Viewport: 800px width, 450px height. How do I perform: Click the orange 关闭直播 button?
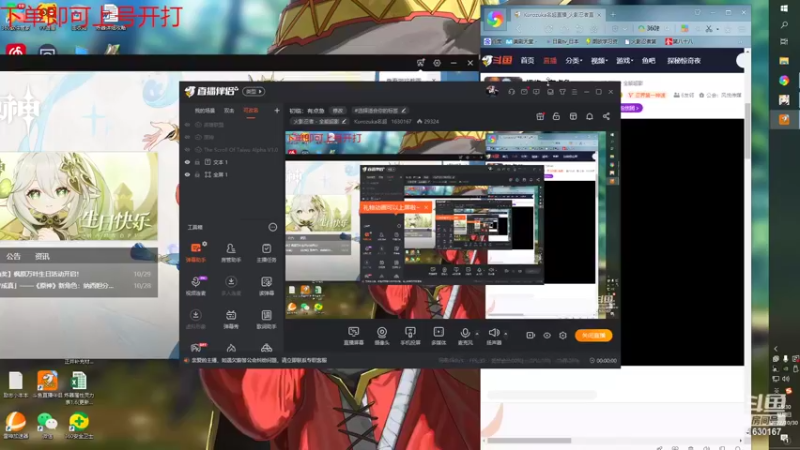[x=593, y=335]
